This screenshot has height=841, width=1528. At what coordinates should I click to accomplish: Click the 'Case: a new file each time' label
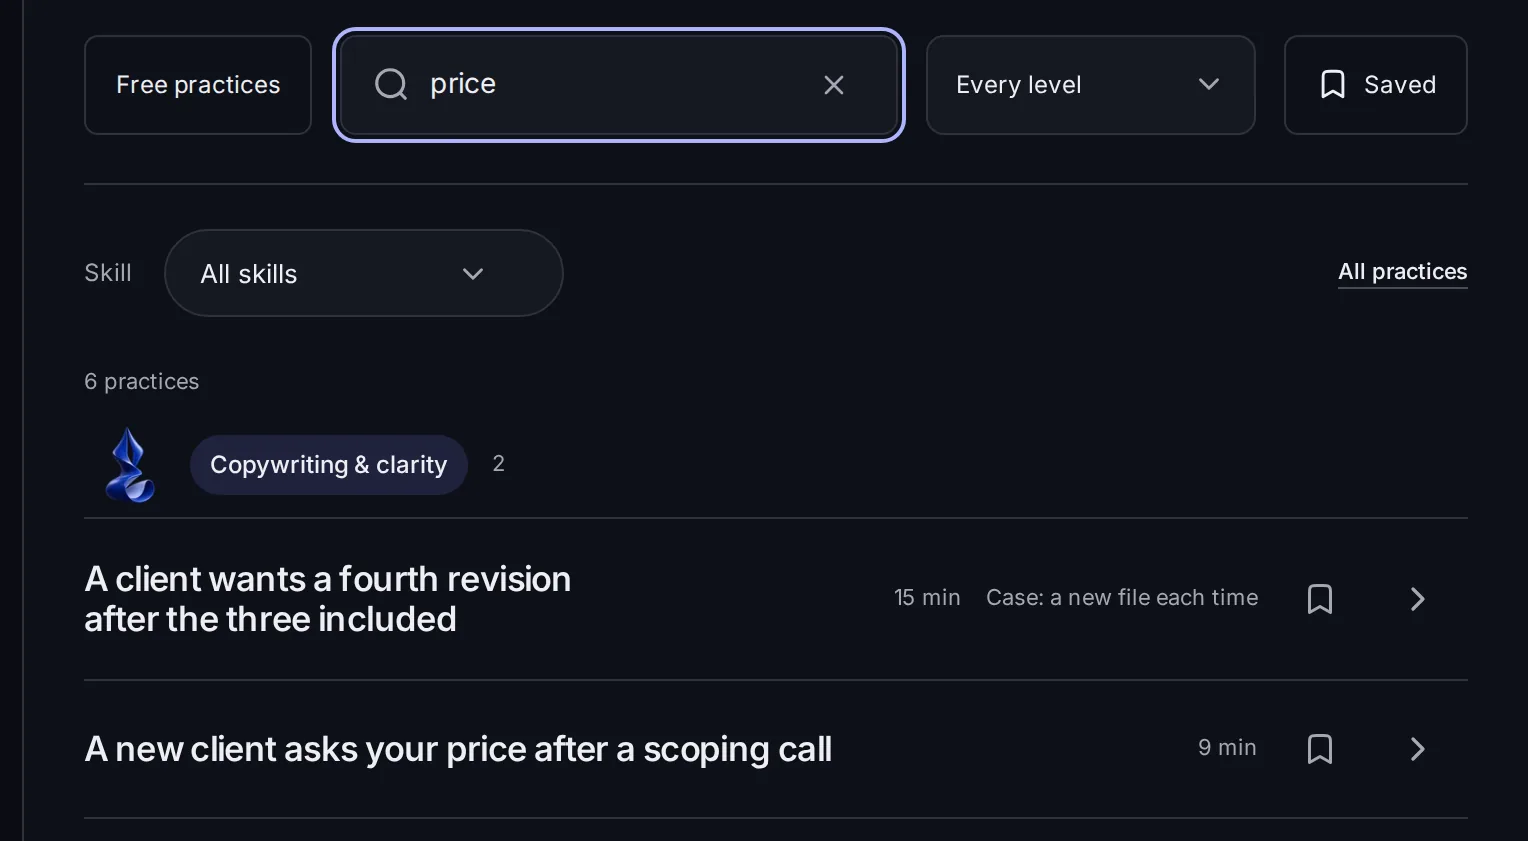(x=1122, y=598)
